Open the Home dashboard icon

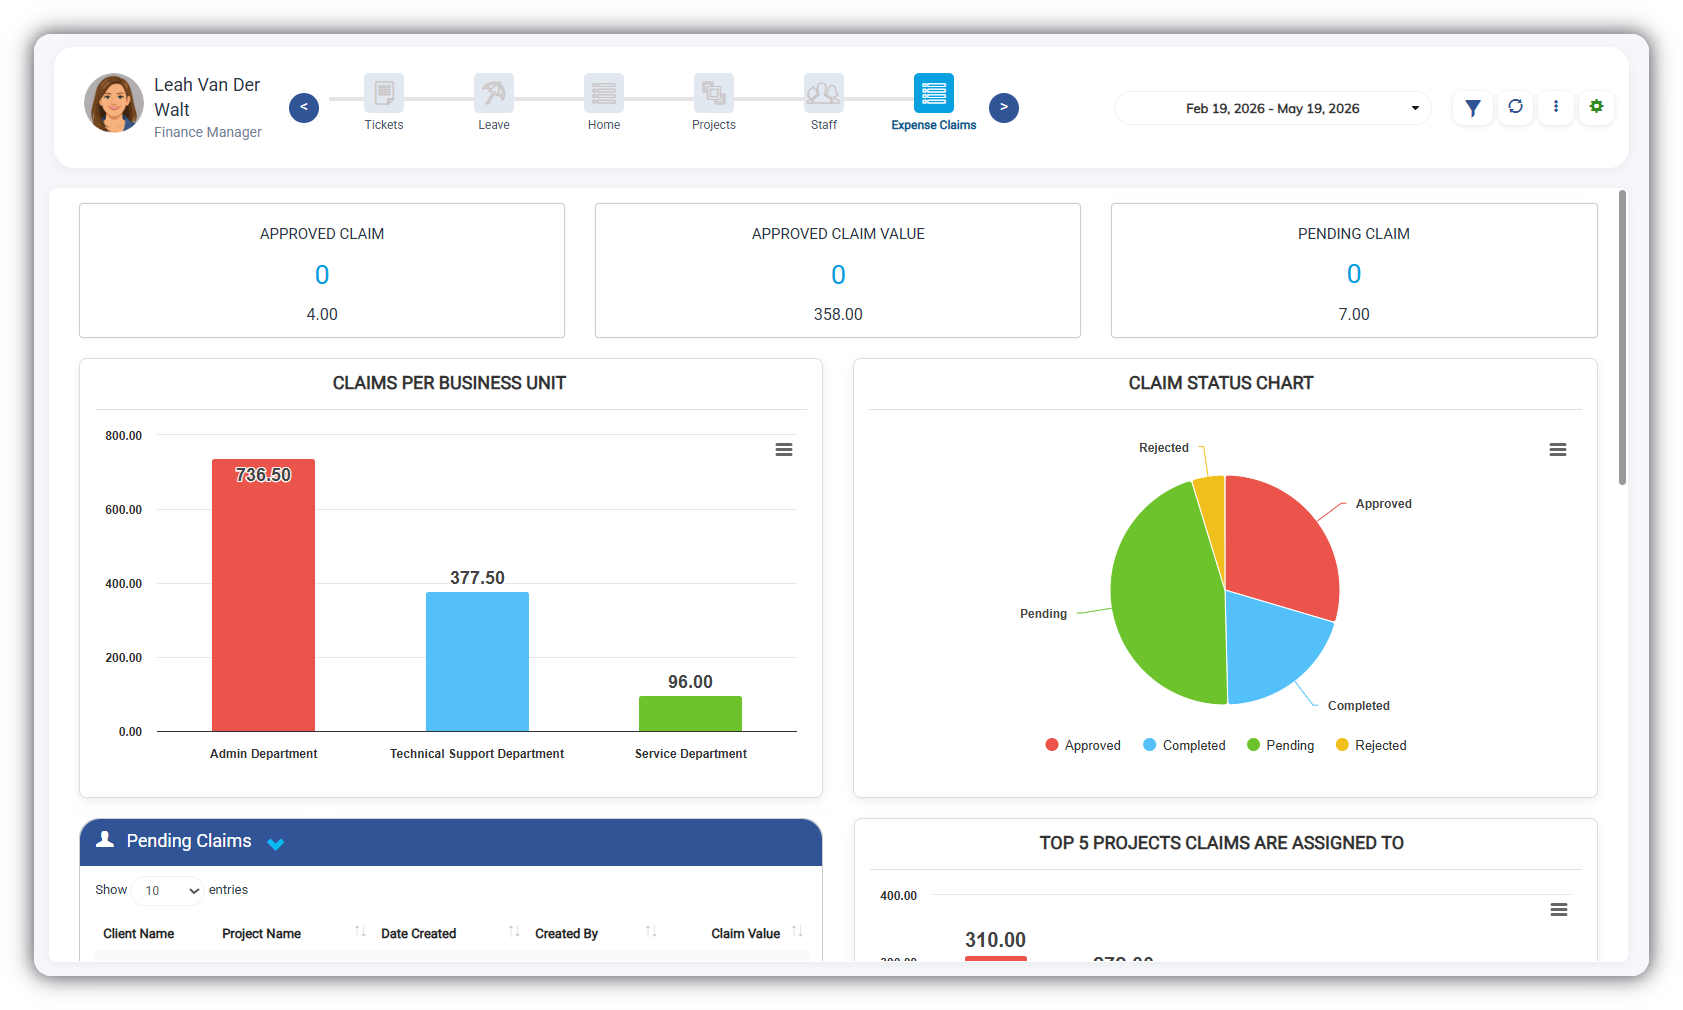pyautogui.click(x=604, y=93)
